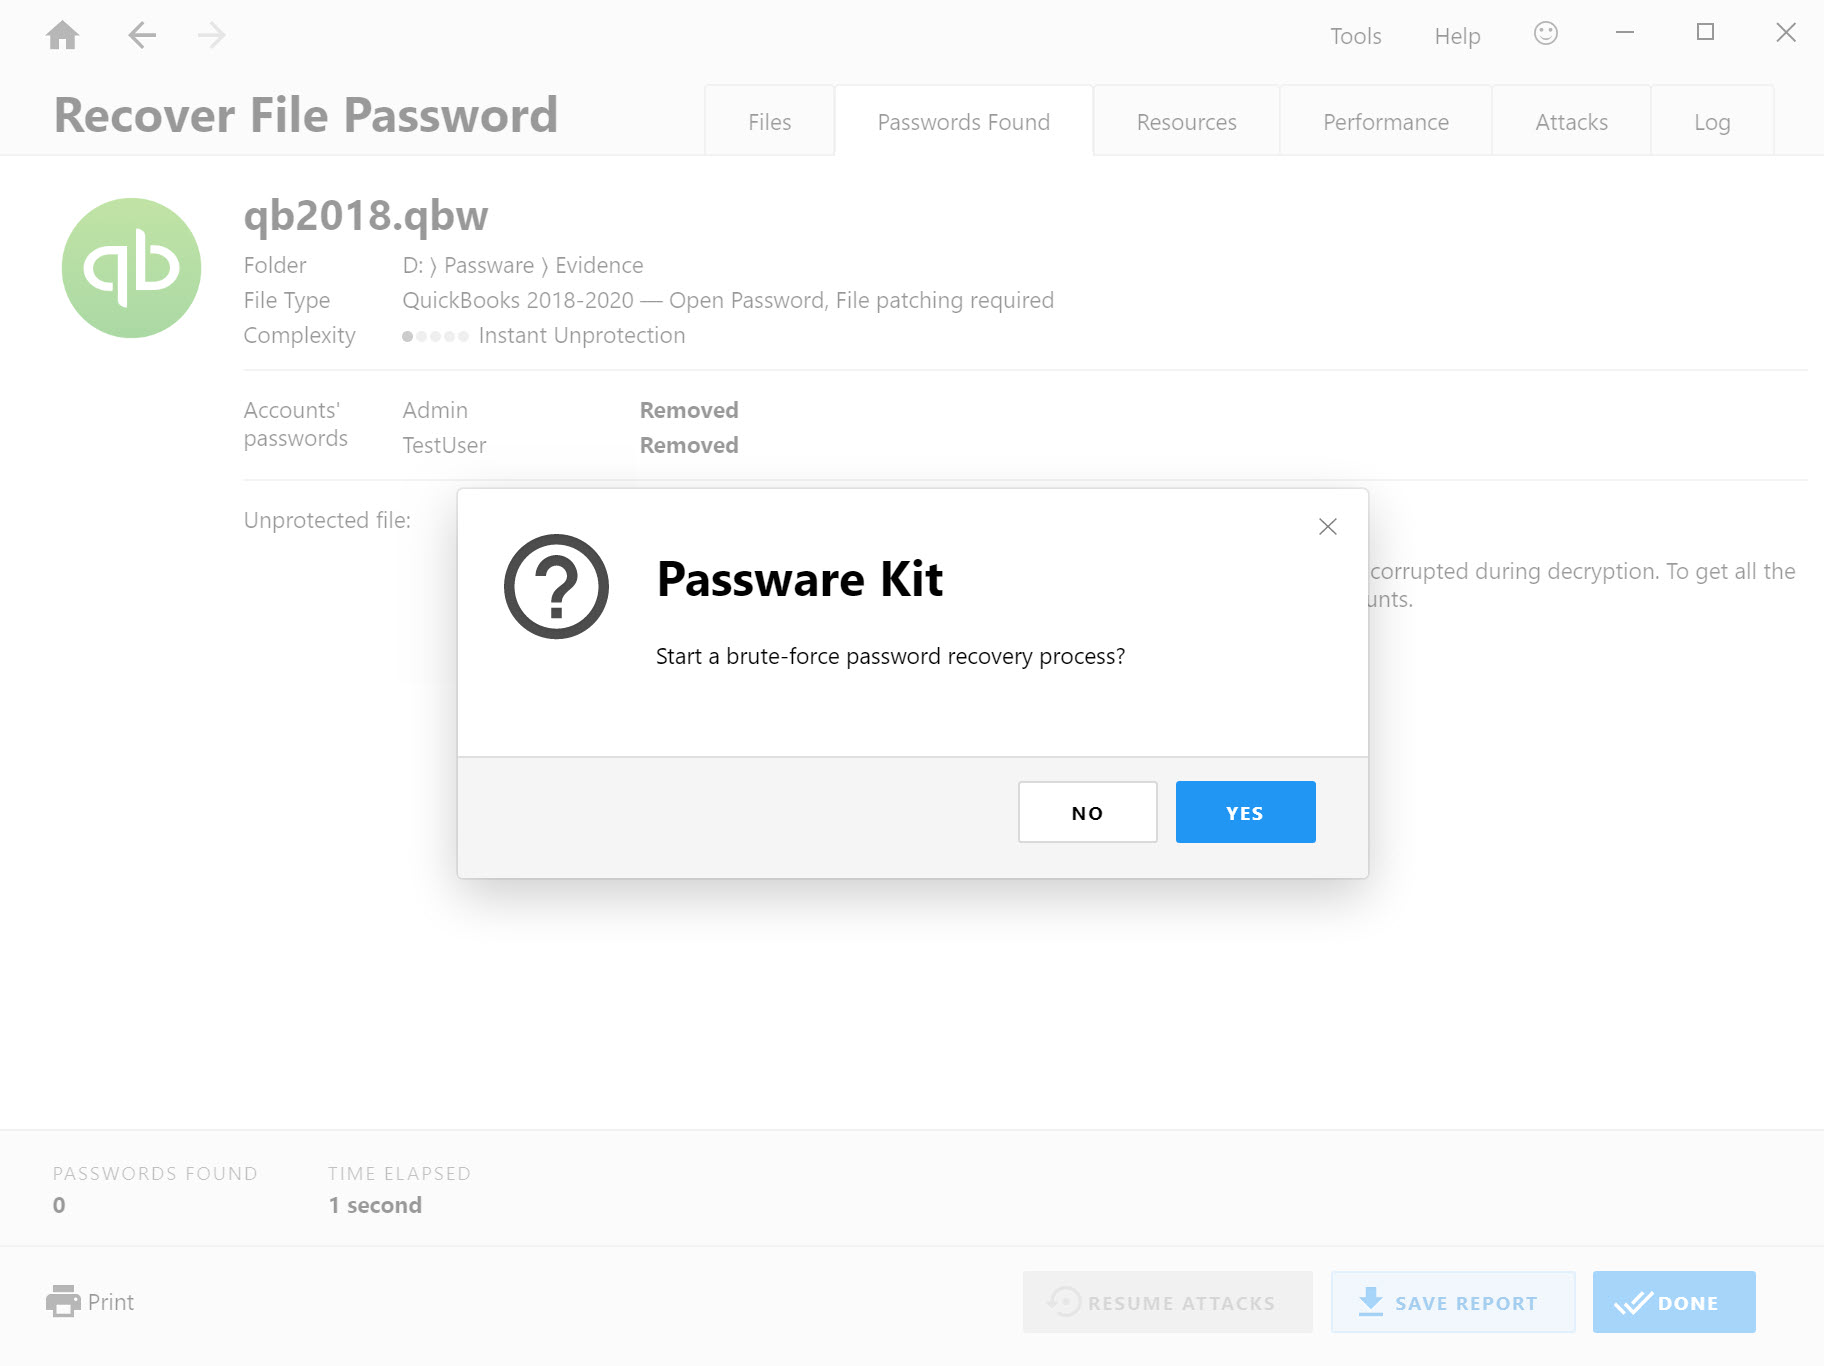Screen dimensions: 1824x1366
Task: Close the Passware application window
Action: (1786, 33)
